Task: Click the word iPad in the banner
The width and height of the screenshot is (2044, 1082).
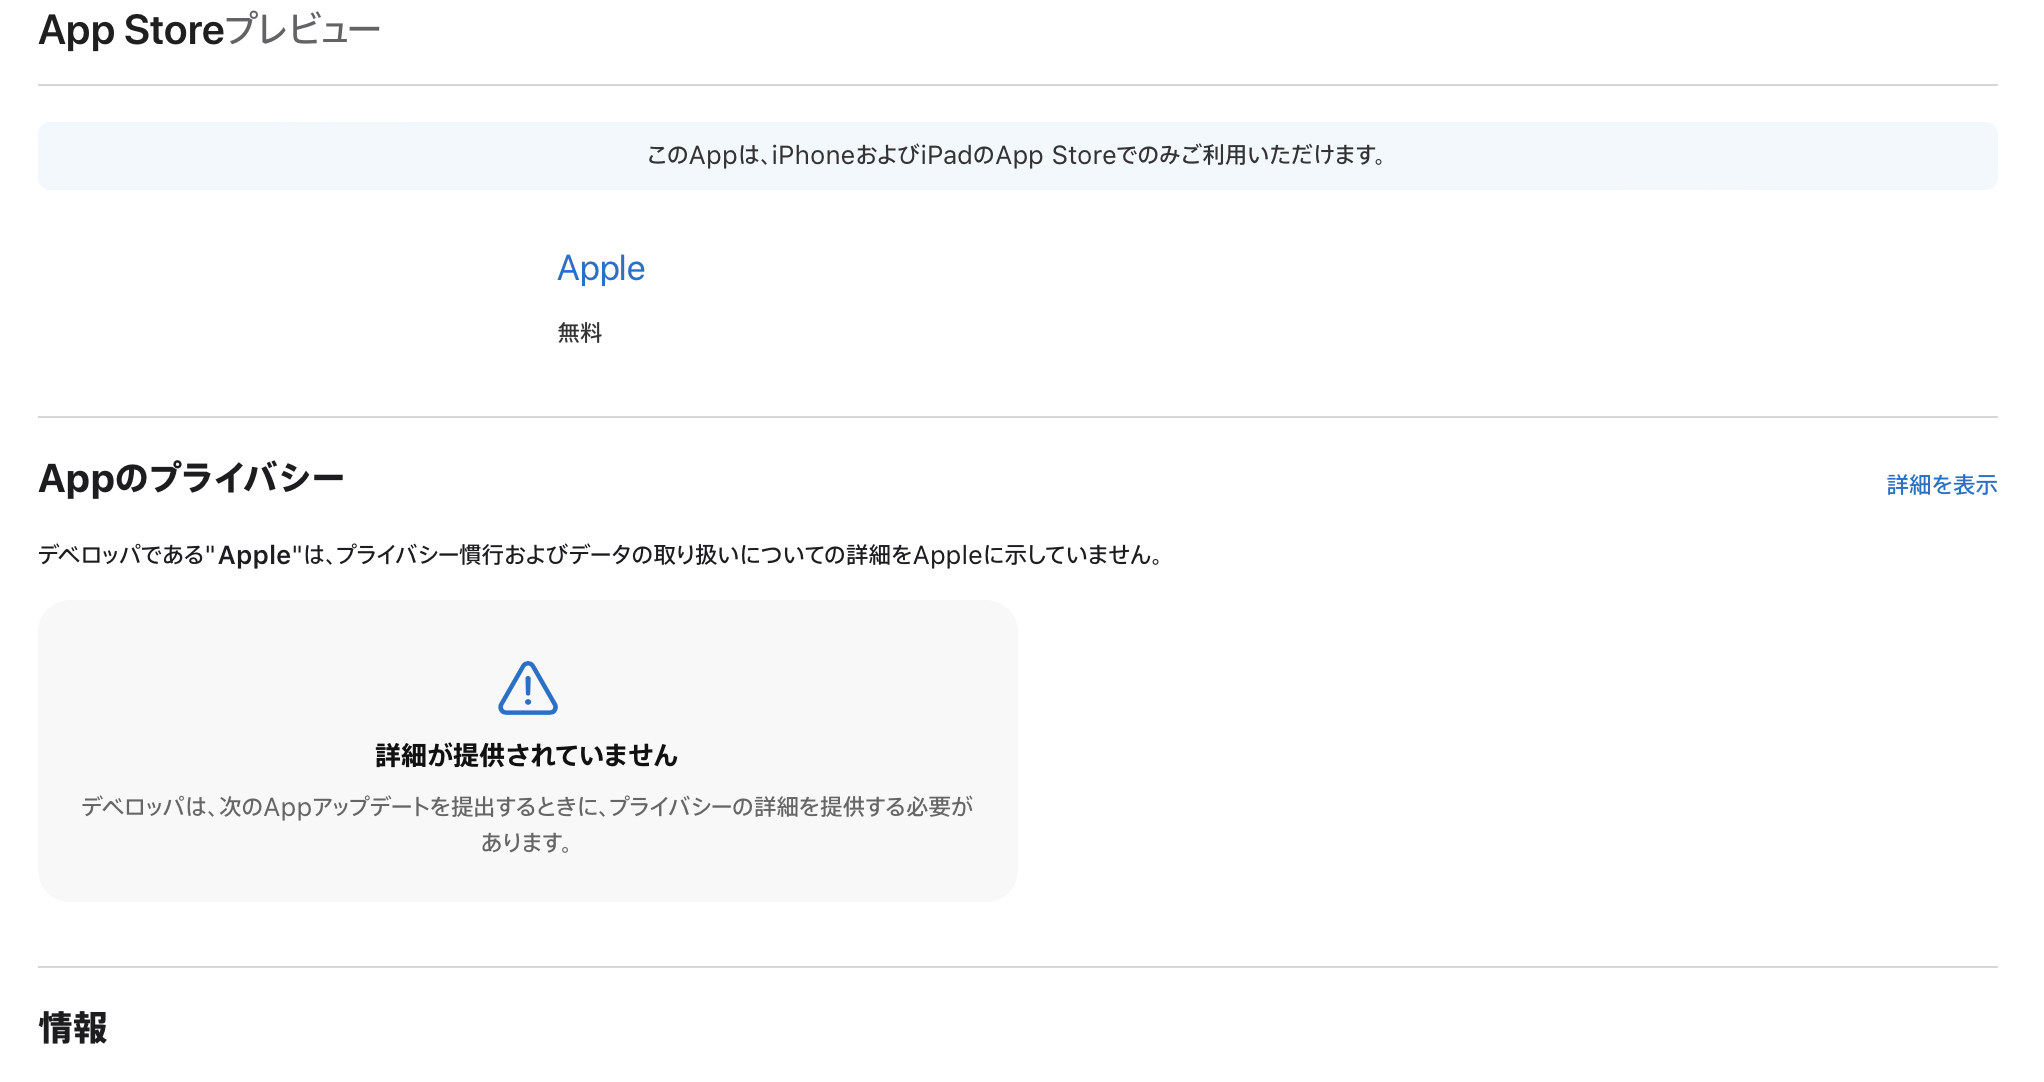Action: coord(946,156)
